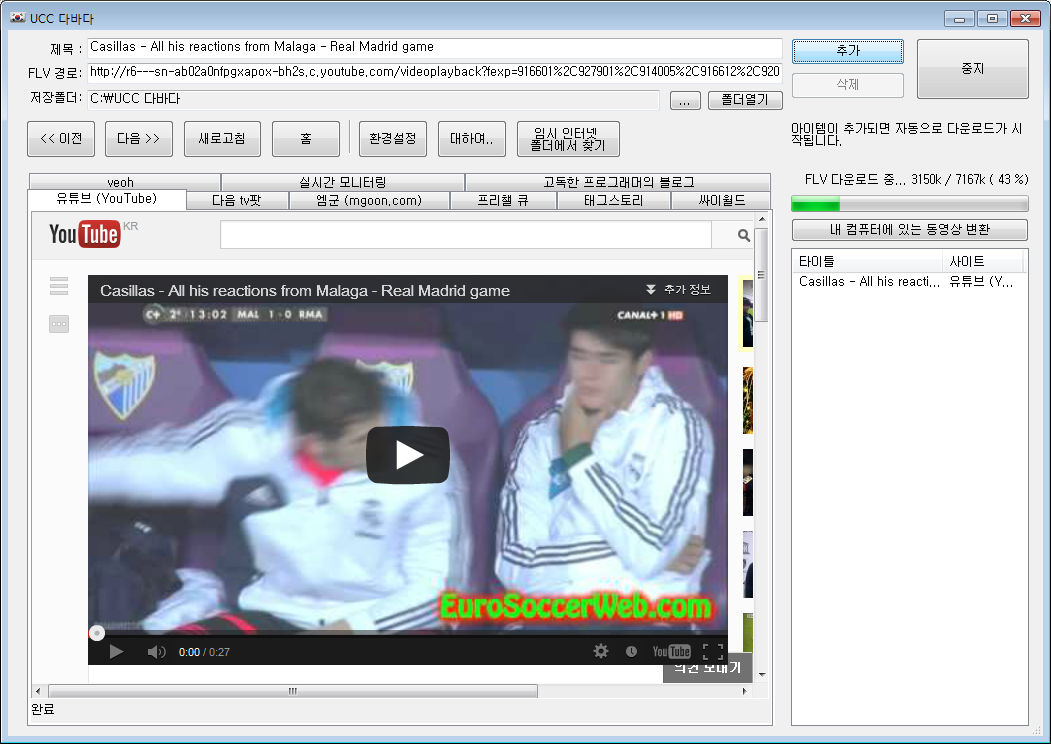Image resolution: width=1051 pixels, height=744 pixels.
Task: Click the 홈 home button
Action: 306,139
